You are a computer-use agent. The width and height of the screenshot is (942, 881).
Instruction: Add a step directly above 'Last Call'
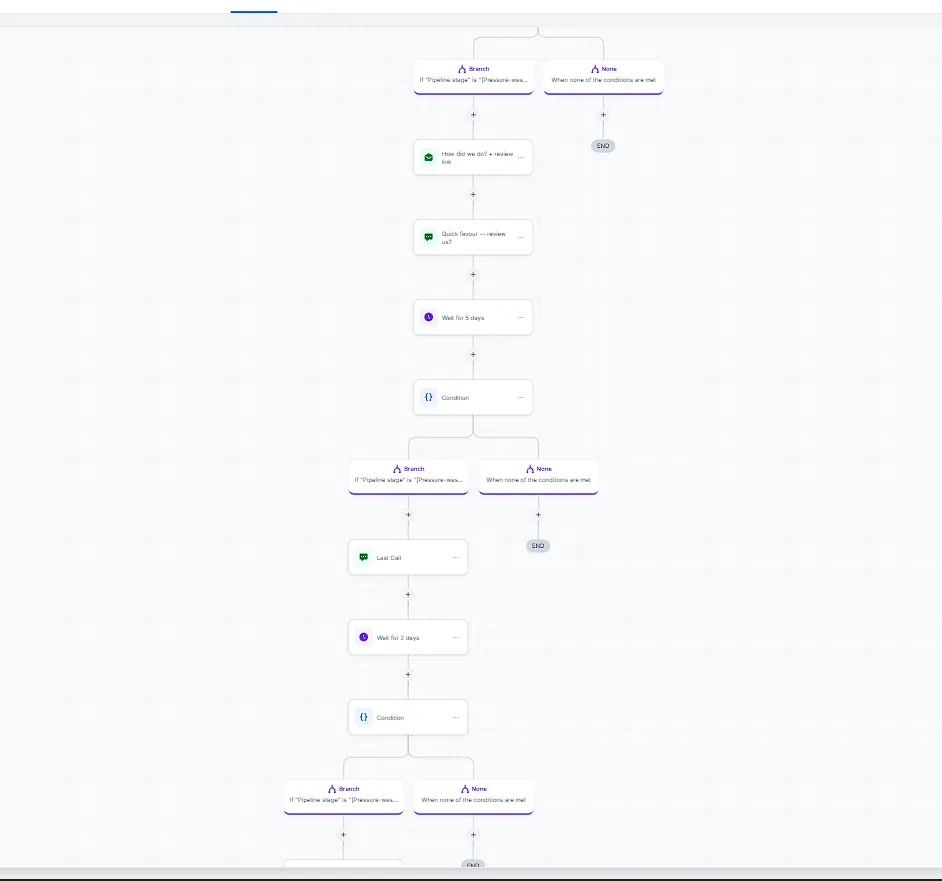[x=409, y=515]
